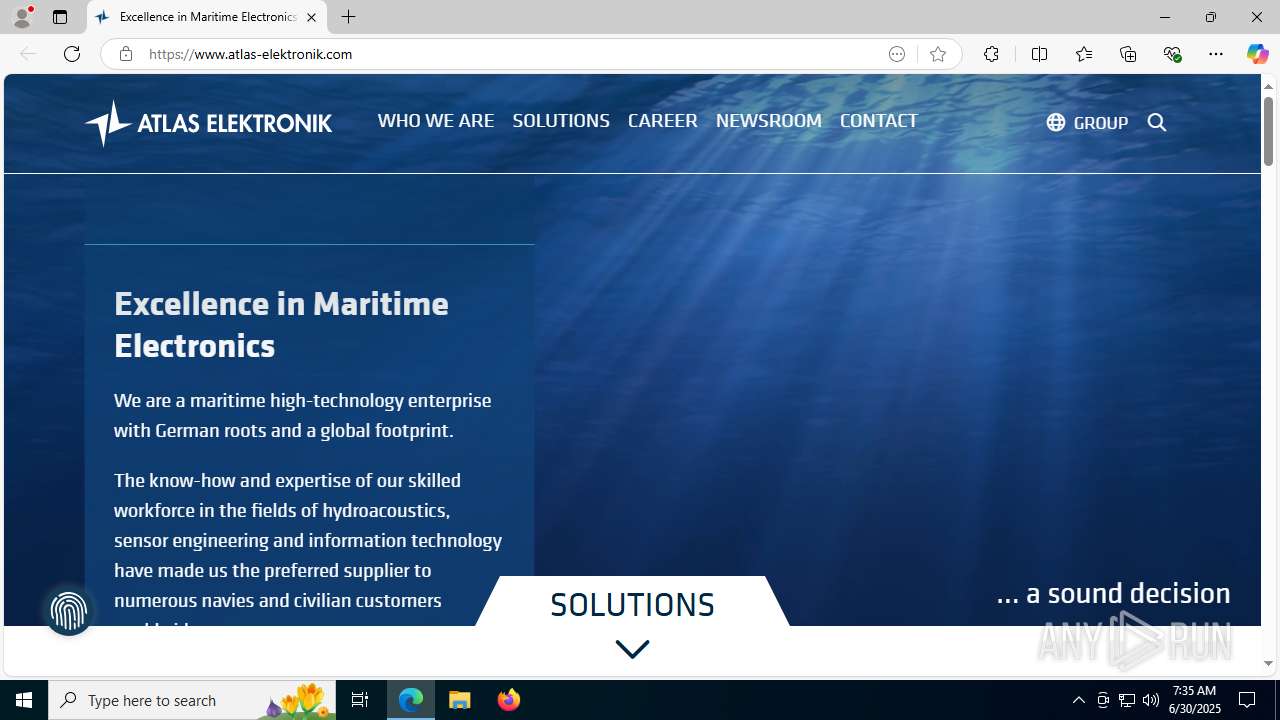
Task: Open the WHO WE ARE menu
Action: 436,120
